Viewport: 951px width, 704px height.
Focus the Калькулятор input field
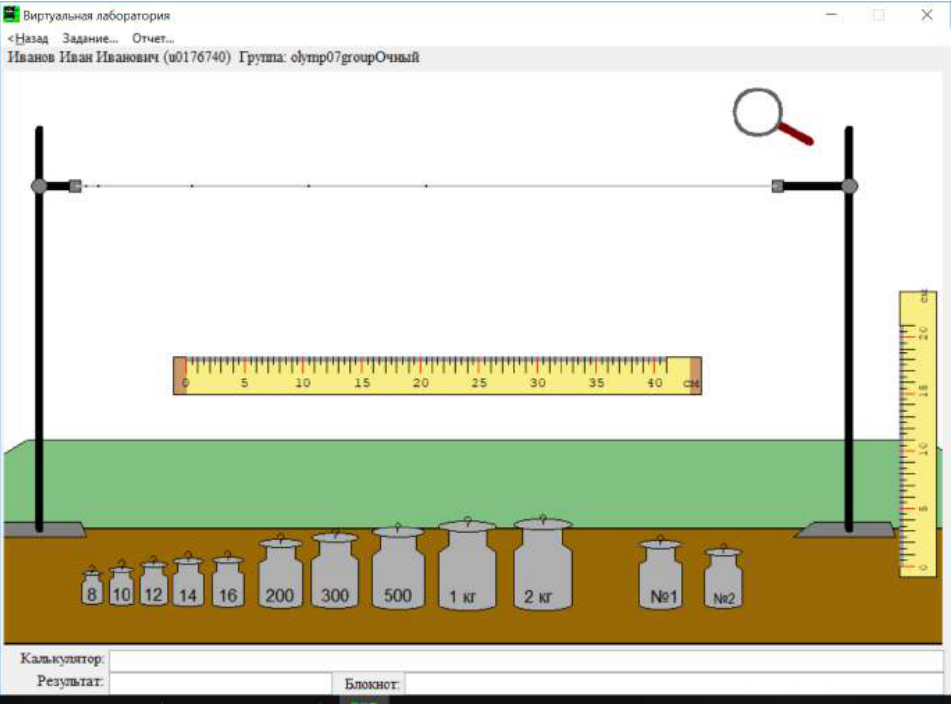[x=526, y=660]
